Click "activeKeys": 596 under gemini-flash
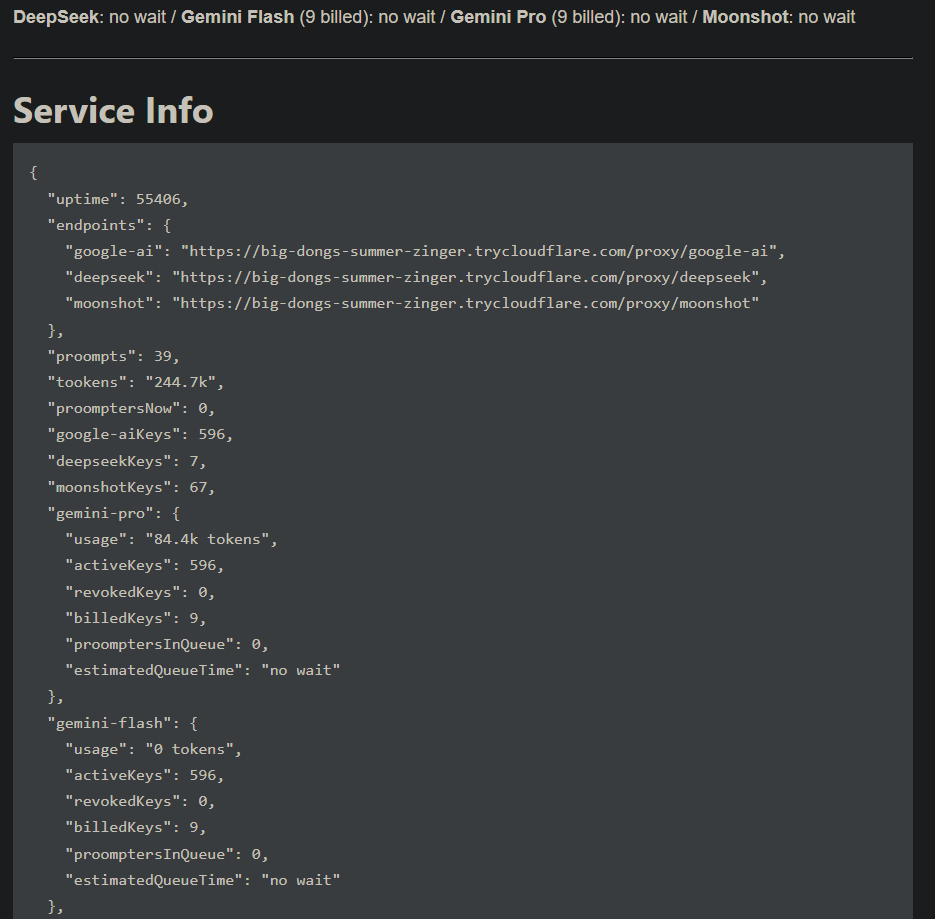Image resolution: width=935 pixels, height=919 pixels. (145, 775)
